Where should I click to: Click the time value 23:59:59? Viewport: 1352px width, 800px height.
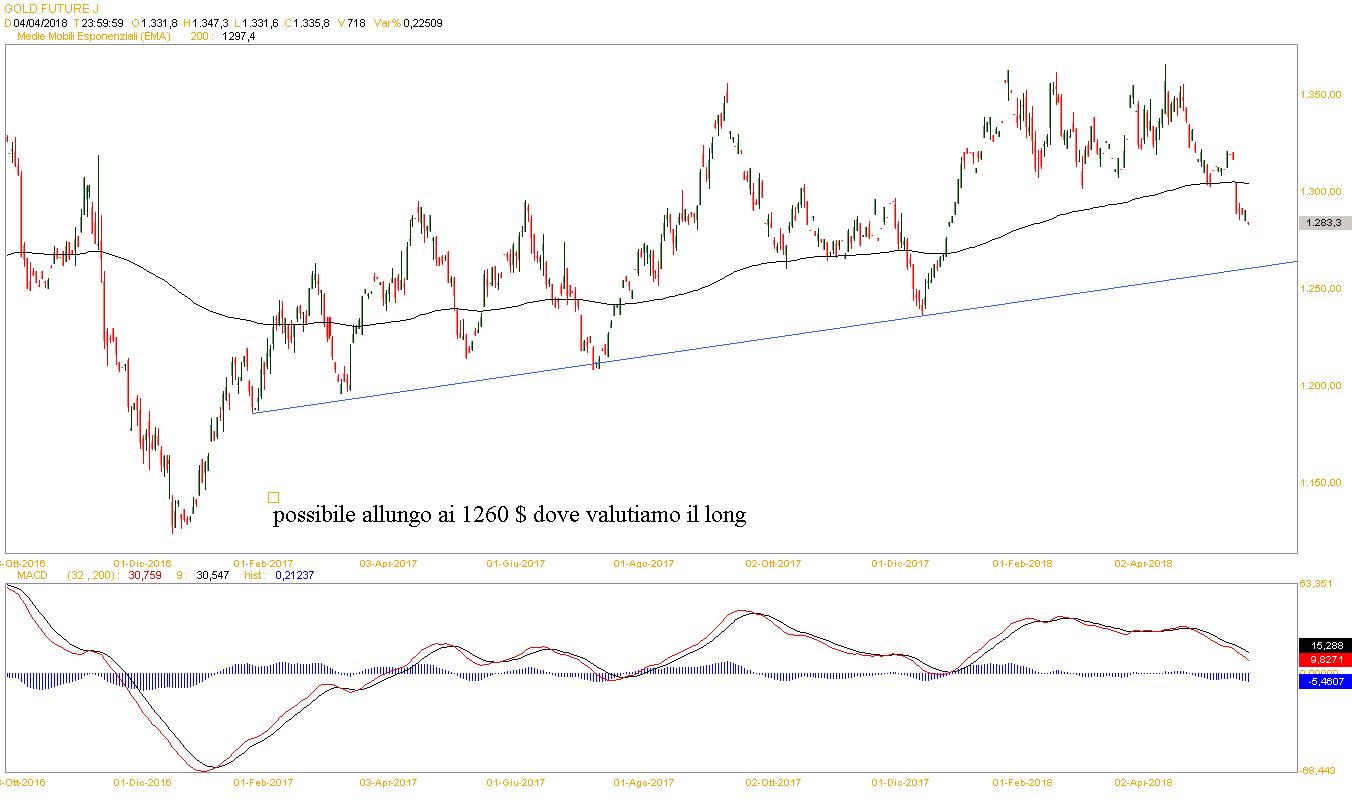point(103,23)
